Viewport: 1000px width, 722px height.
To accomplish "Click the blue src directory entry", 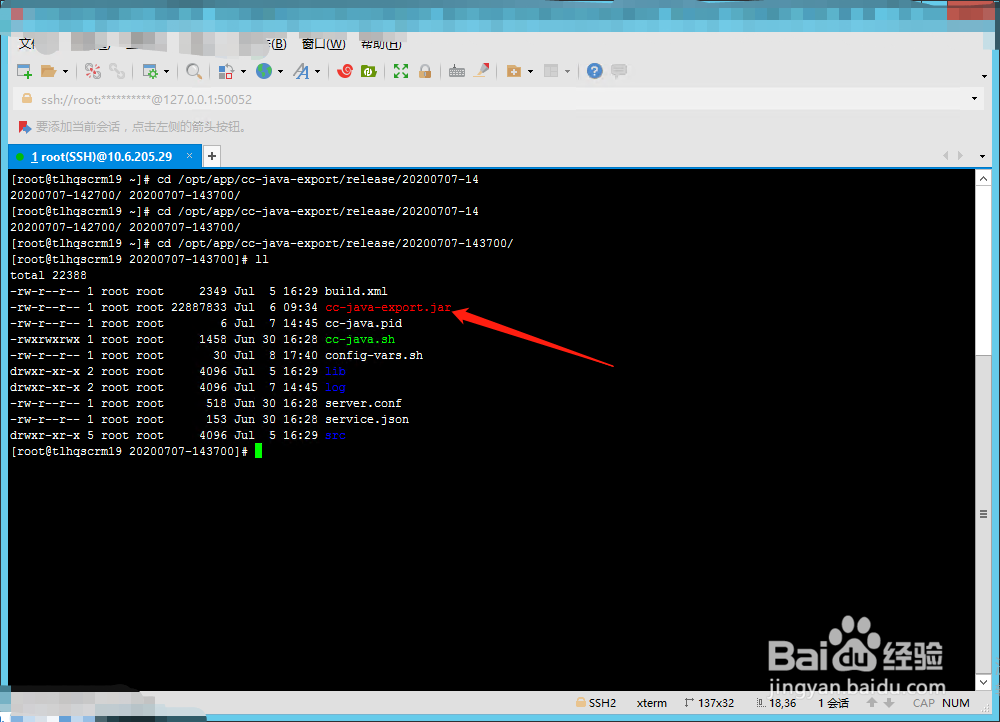I will [335, 435].
